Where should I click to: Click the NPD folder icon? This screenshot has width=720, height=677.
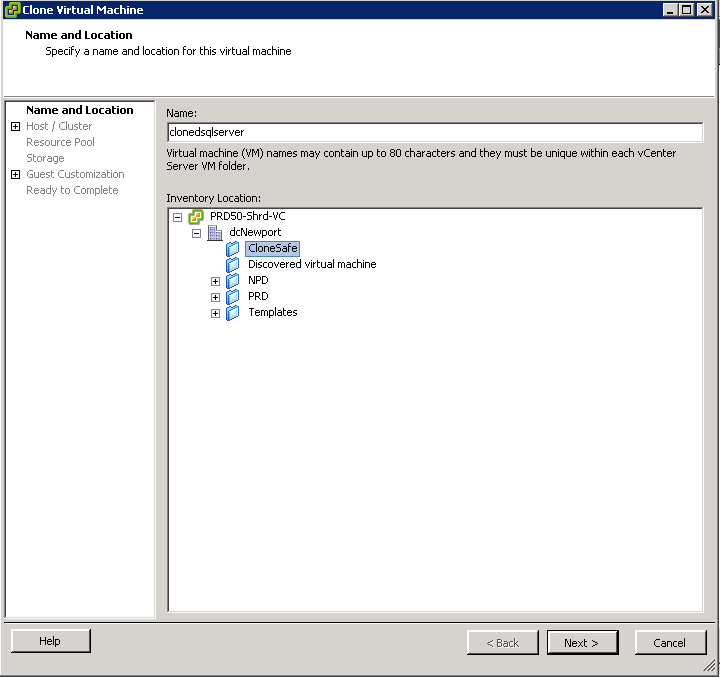233,281
